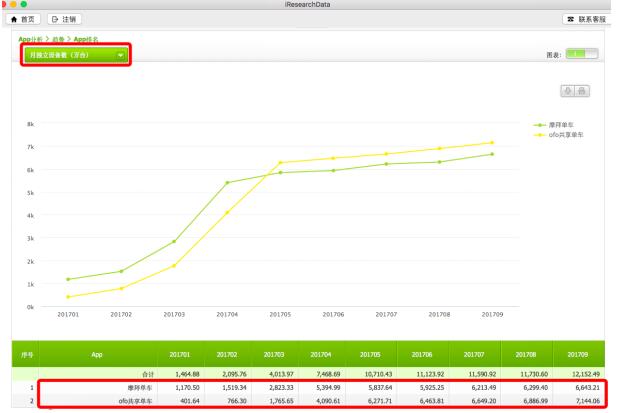
Task: Click green 摩拜单车 data point at 201701
Action: (x=68, y=279)
